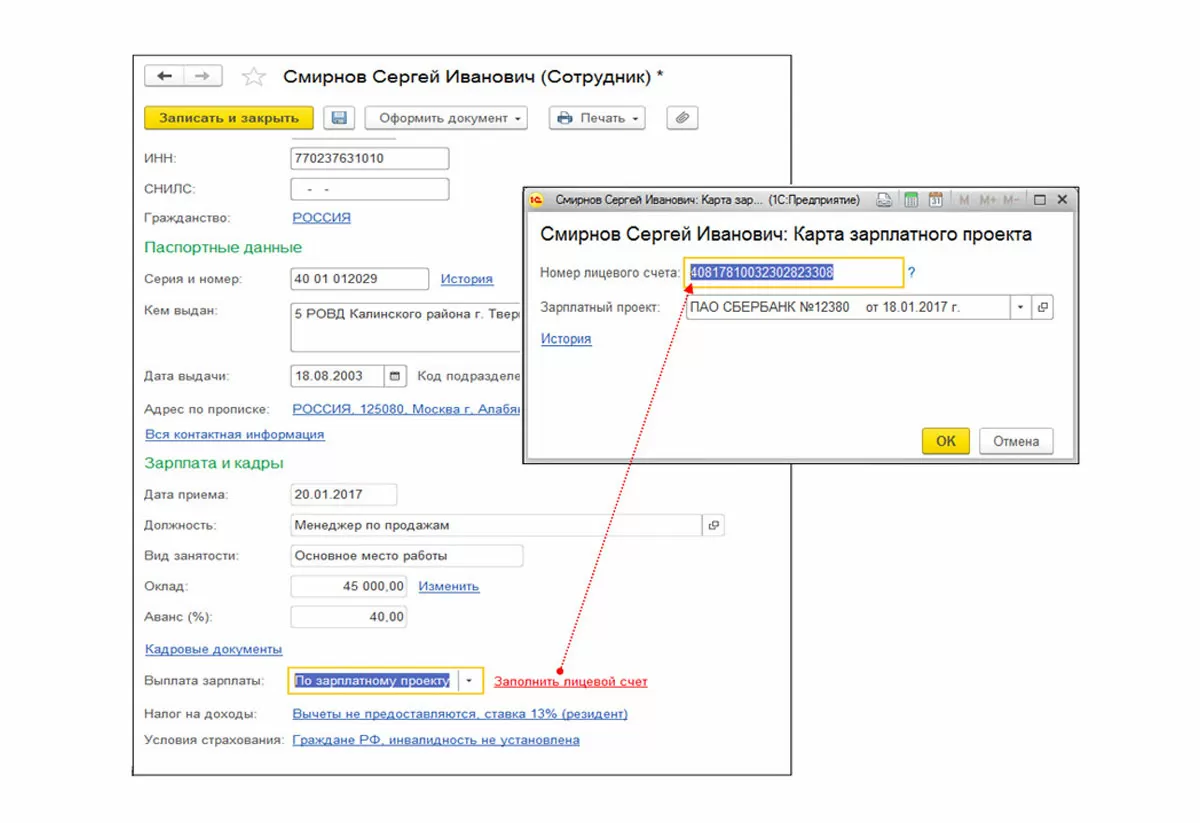Click the Выплата зарплаты field
This screenshot has height=823, width=1200.
coord(374,681)
